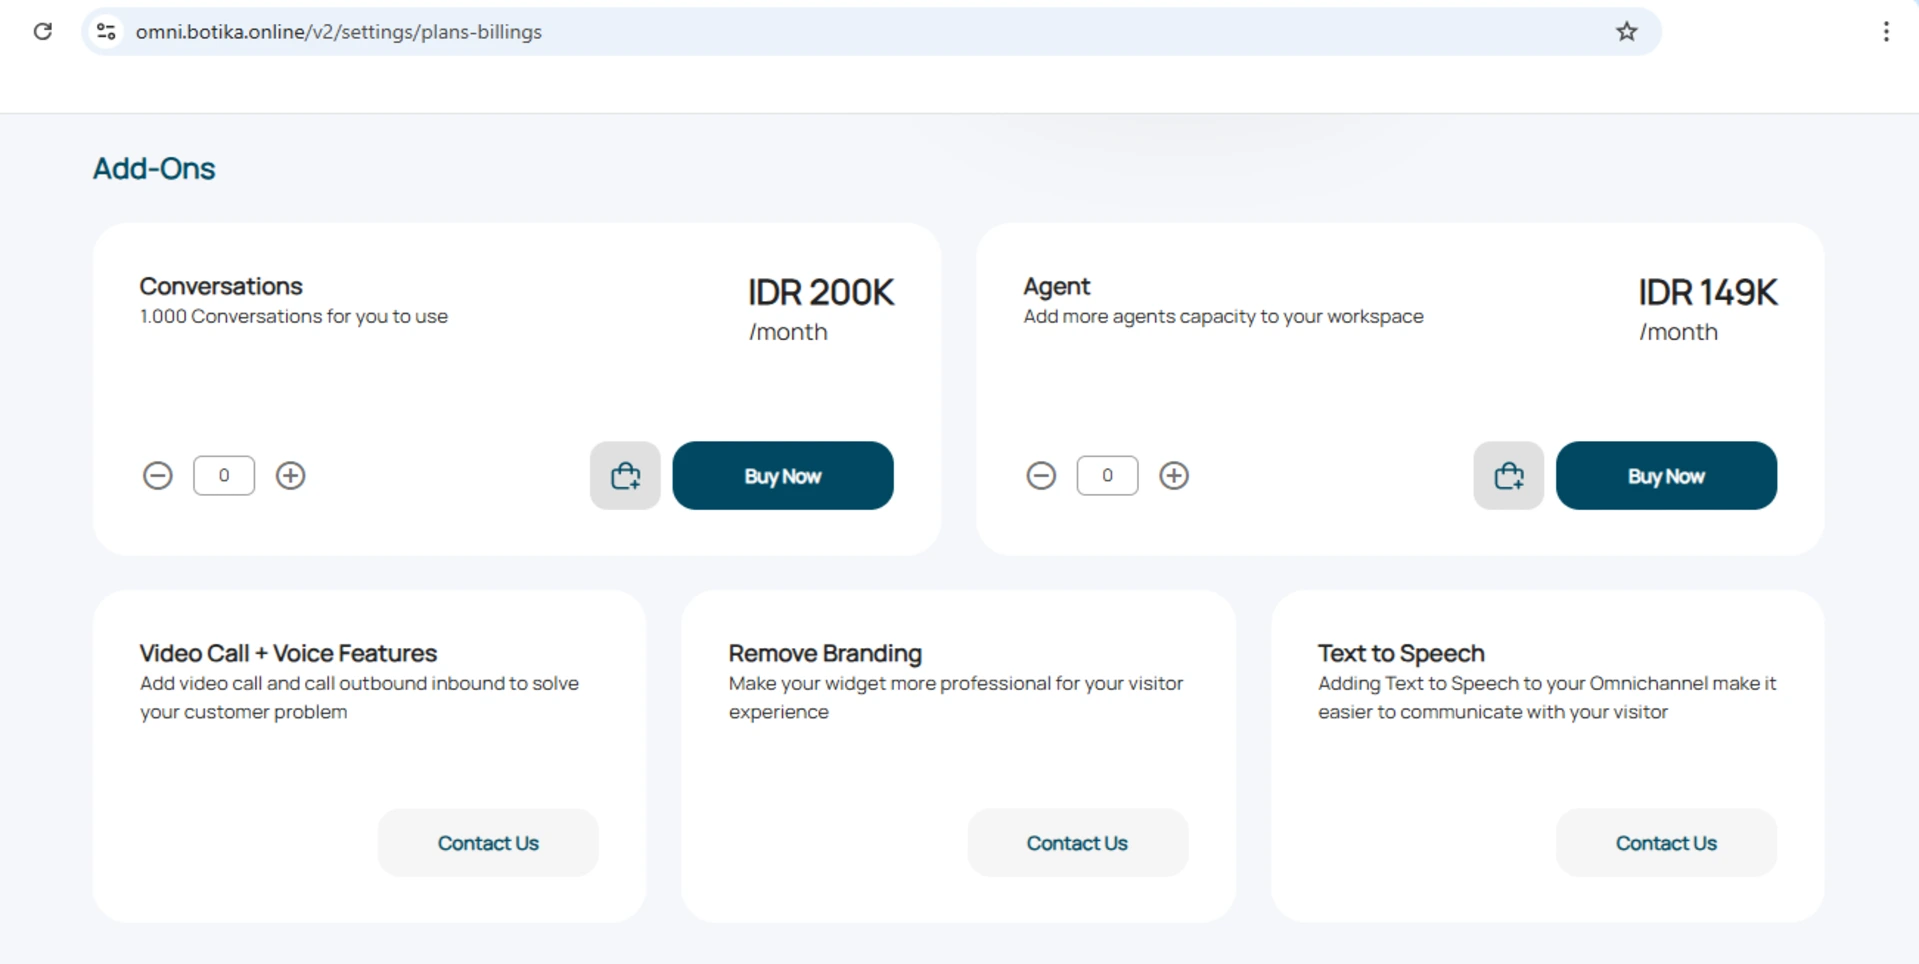
Task: Increase Conversations quantity with plus icon
Action: pos(291,476)
